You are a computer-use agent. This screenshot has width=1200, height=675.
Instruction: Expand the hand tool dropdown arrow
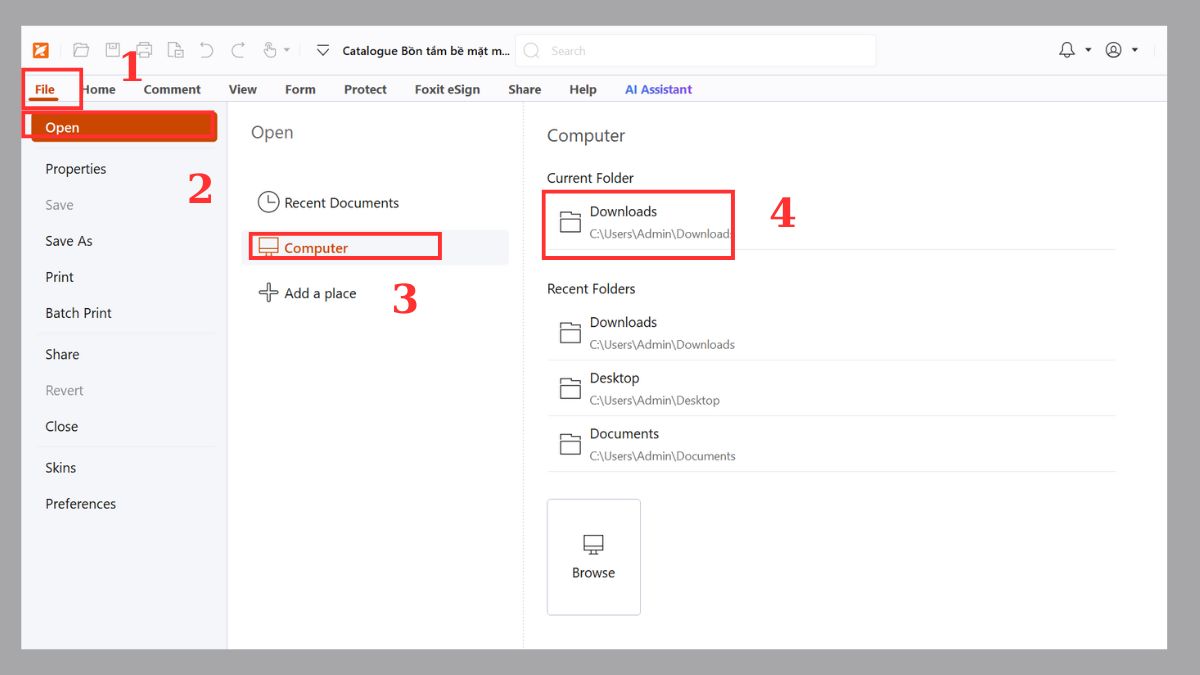click(x=287, y=50)
